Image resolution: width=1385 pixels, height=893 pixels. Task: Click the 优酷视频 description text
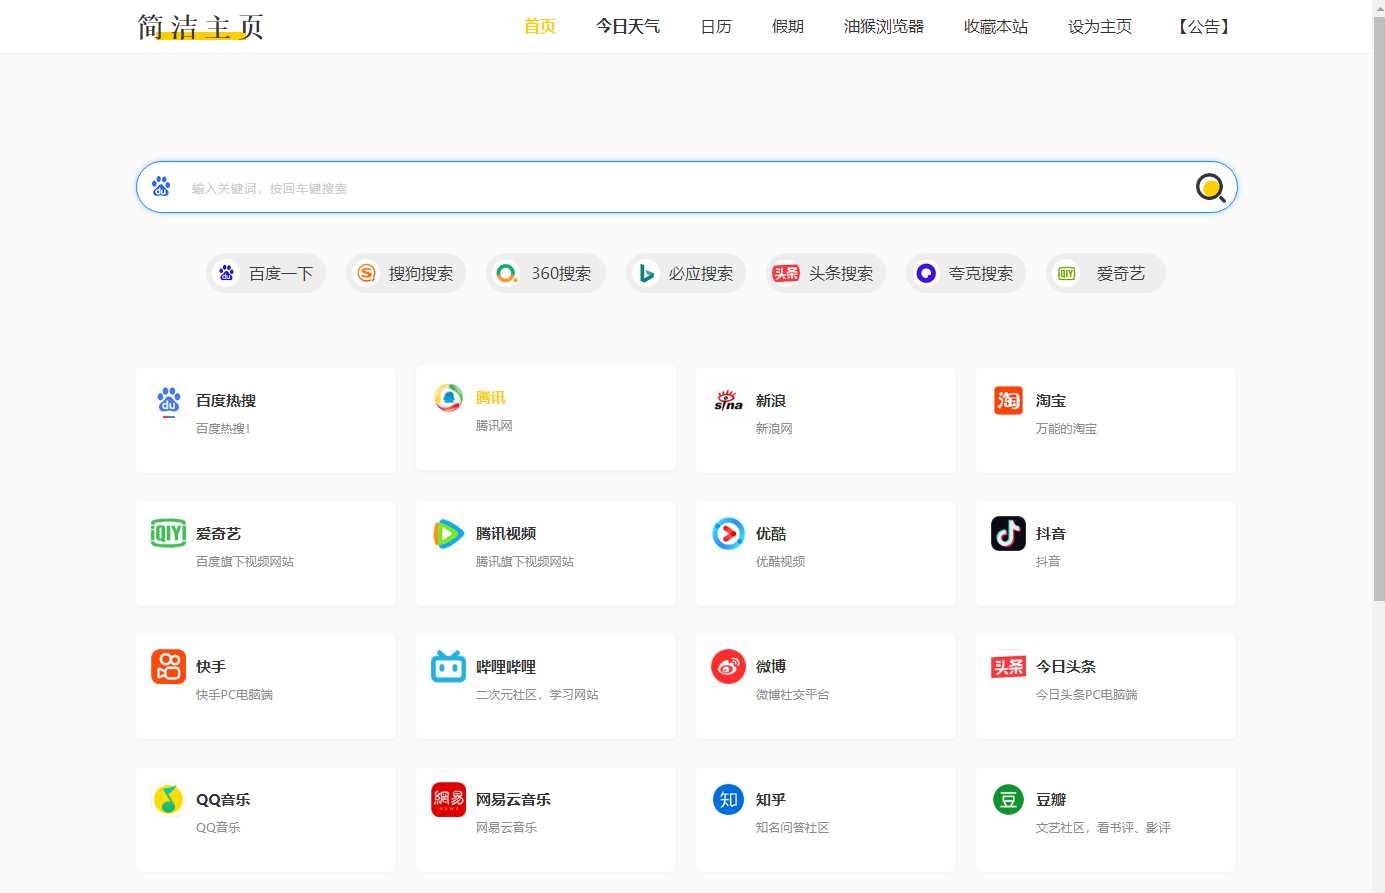pyautogui.click(x=780, y=562)
